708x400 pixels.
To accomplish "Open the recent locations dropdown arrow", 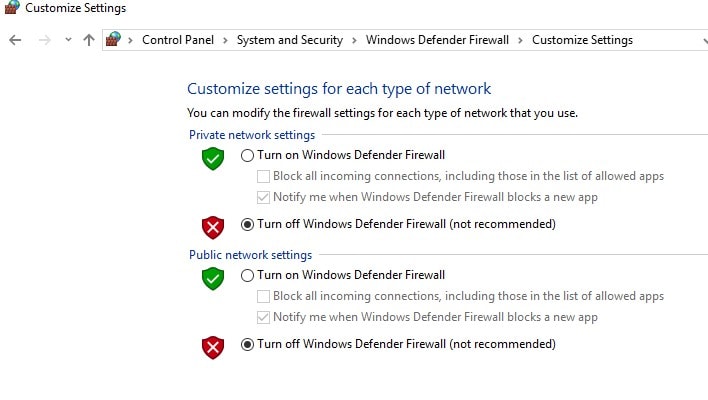I will [68, 40].
